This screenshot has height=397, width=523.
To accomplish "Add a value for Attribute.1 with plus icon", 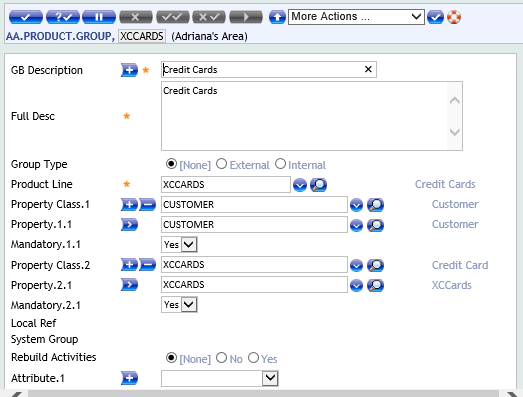I will pyautogui.click(x=129, y=378).
